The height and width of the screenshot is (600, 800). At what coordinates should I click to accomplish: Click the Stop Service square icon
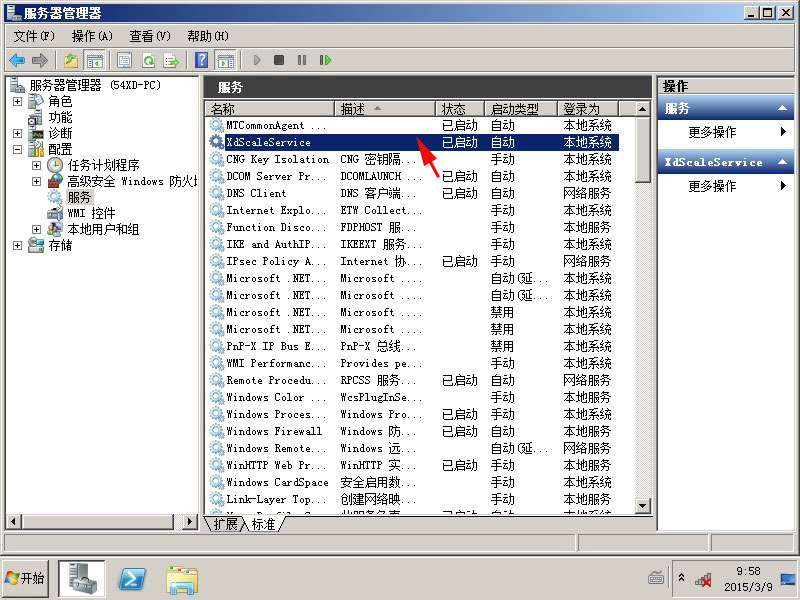tap(279, 60)
